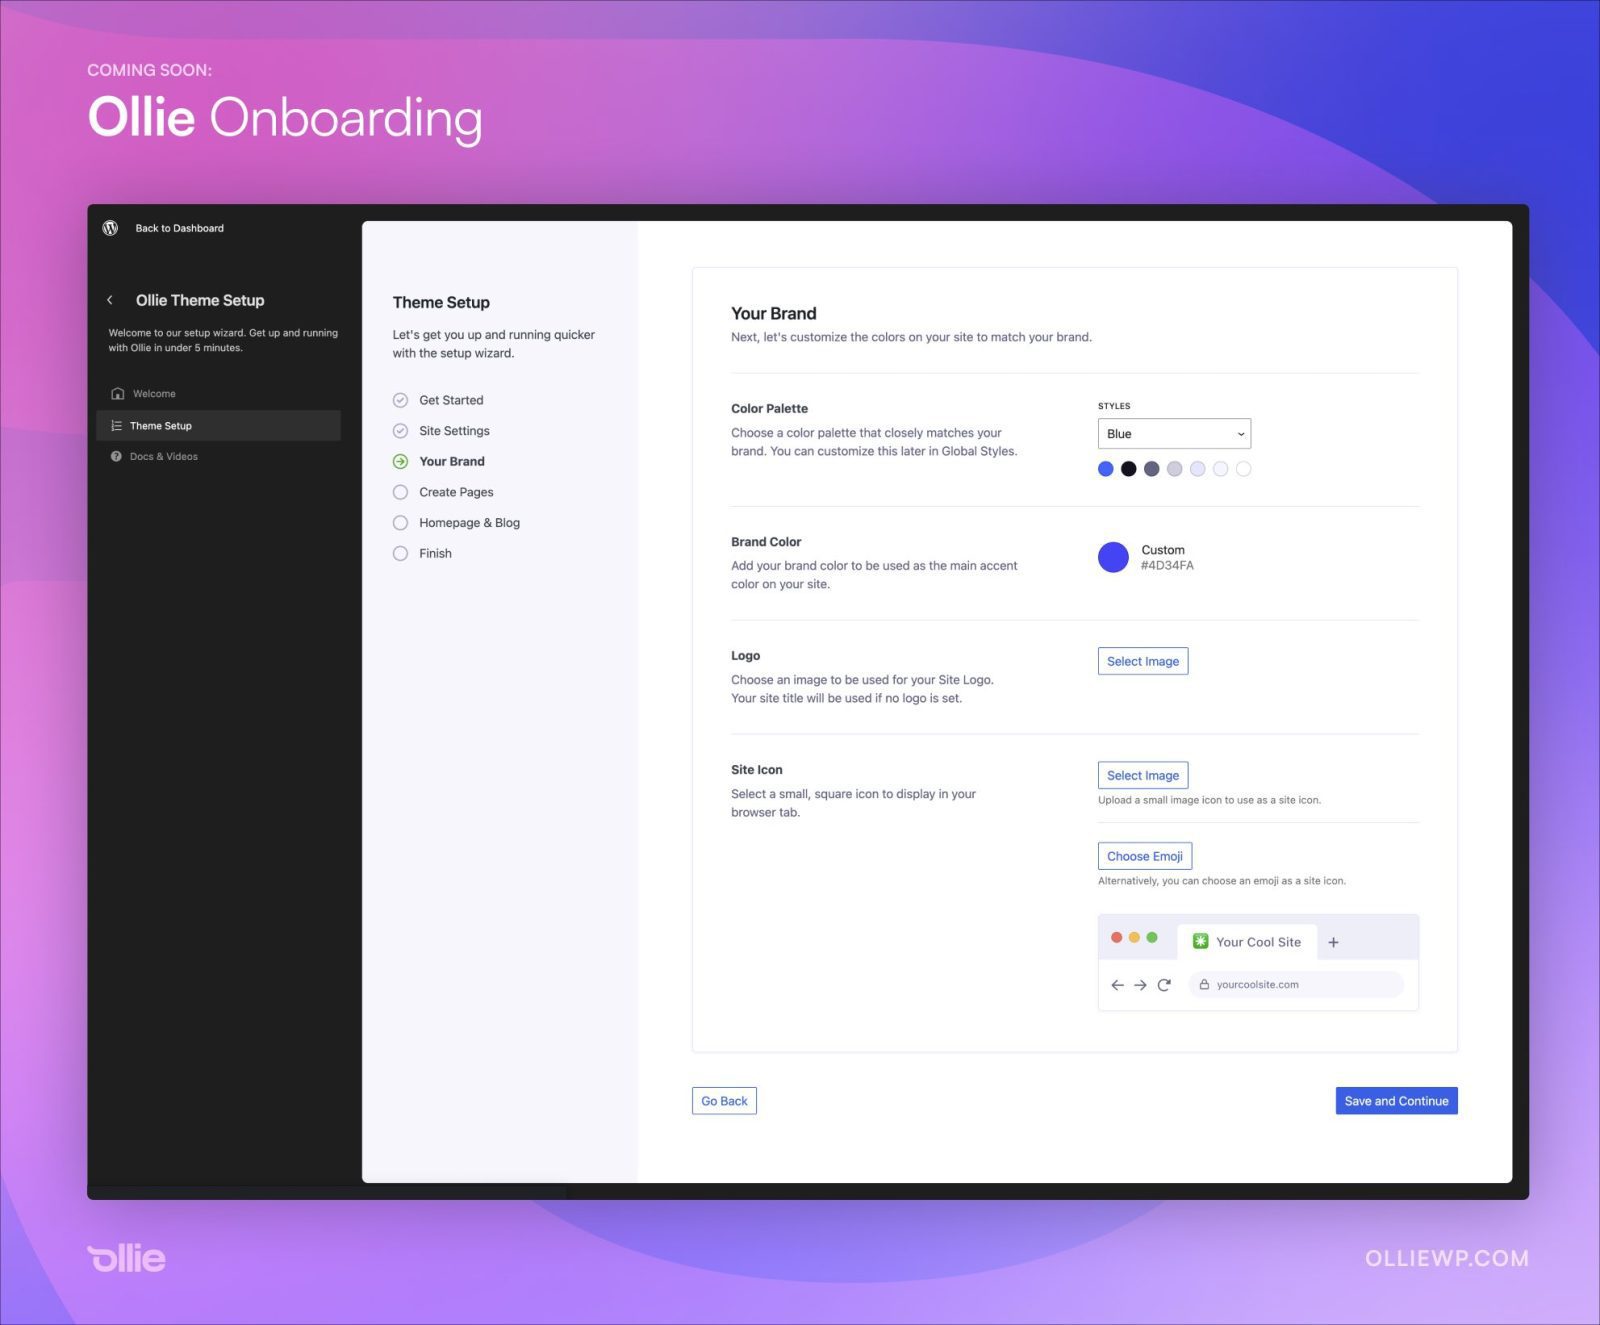Image resolution: width=1600 pixels, height=1325 pixels.
Task: Select the Create Pages step circle
Action: (x=400, y=492)
